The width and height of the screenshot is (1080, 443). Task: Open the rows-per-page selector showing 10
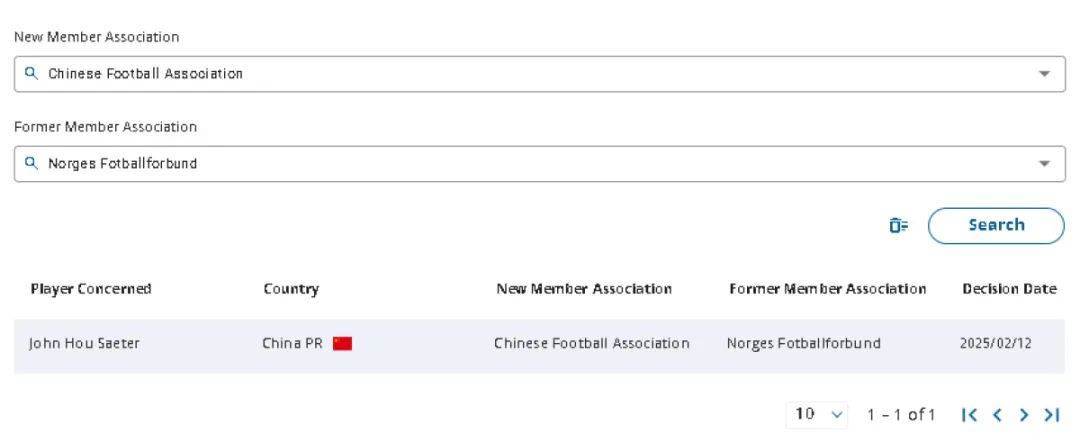pos(820,414)
